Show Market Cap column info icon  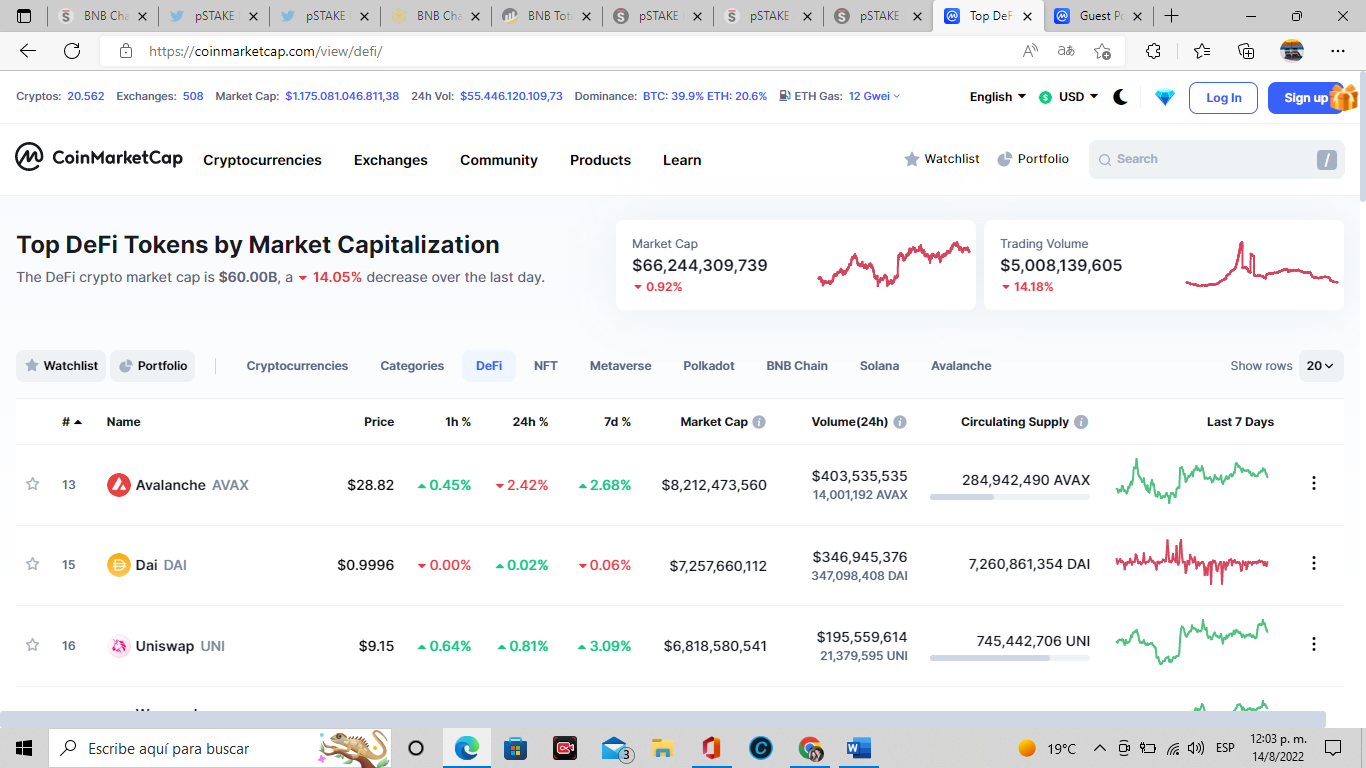click(759, 422)
